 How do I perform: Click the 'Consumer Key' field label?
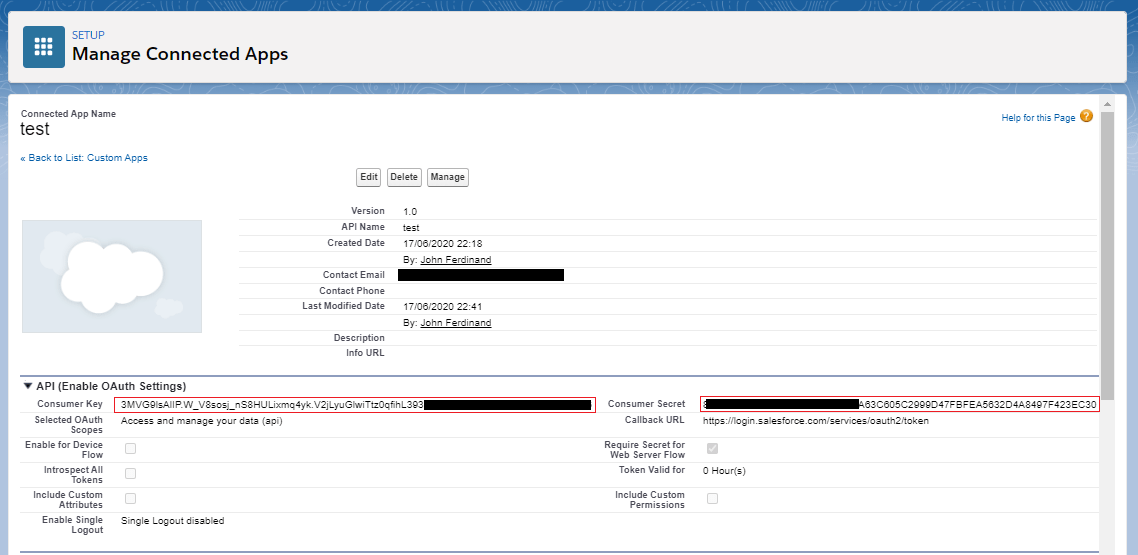(70, 404)
